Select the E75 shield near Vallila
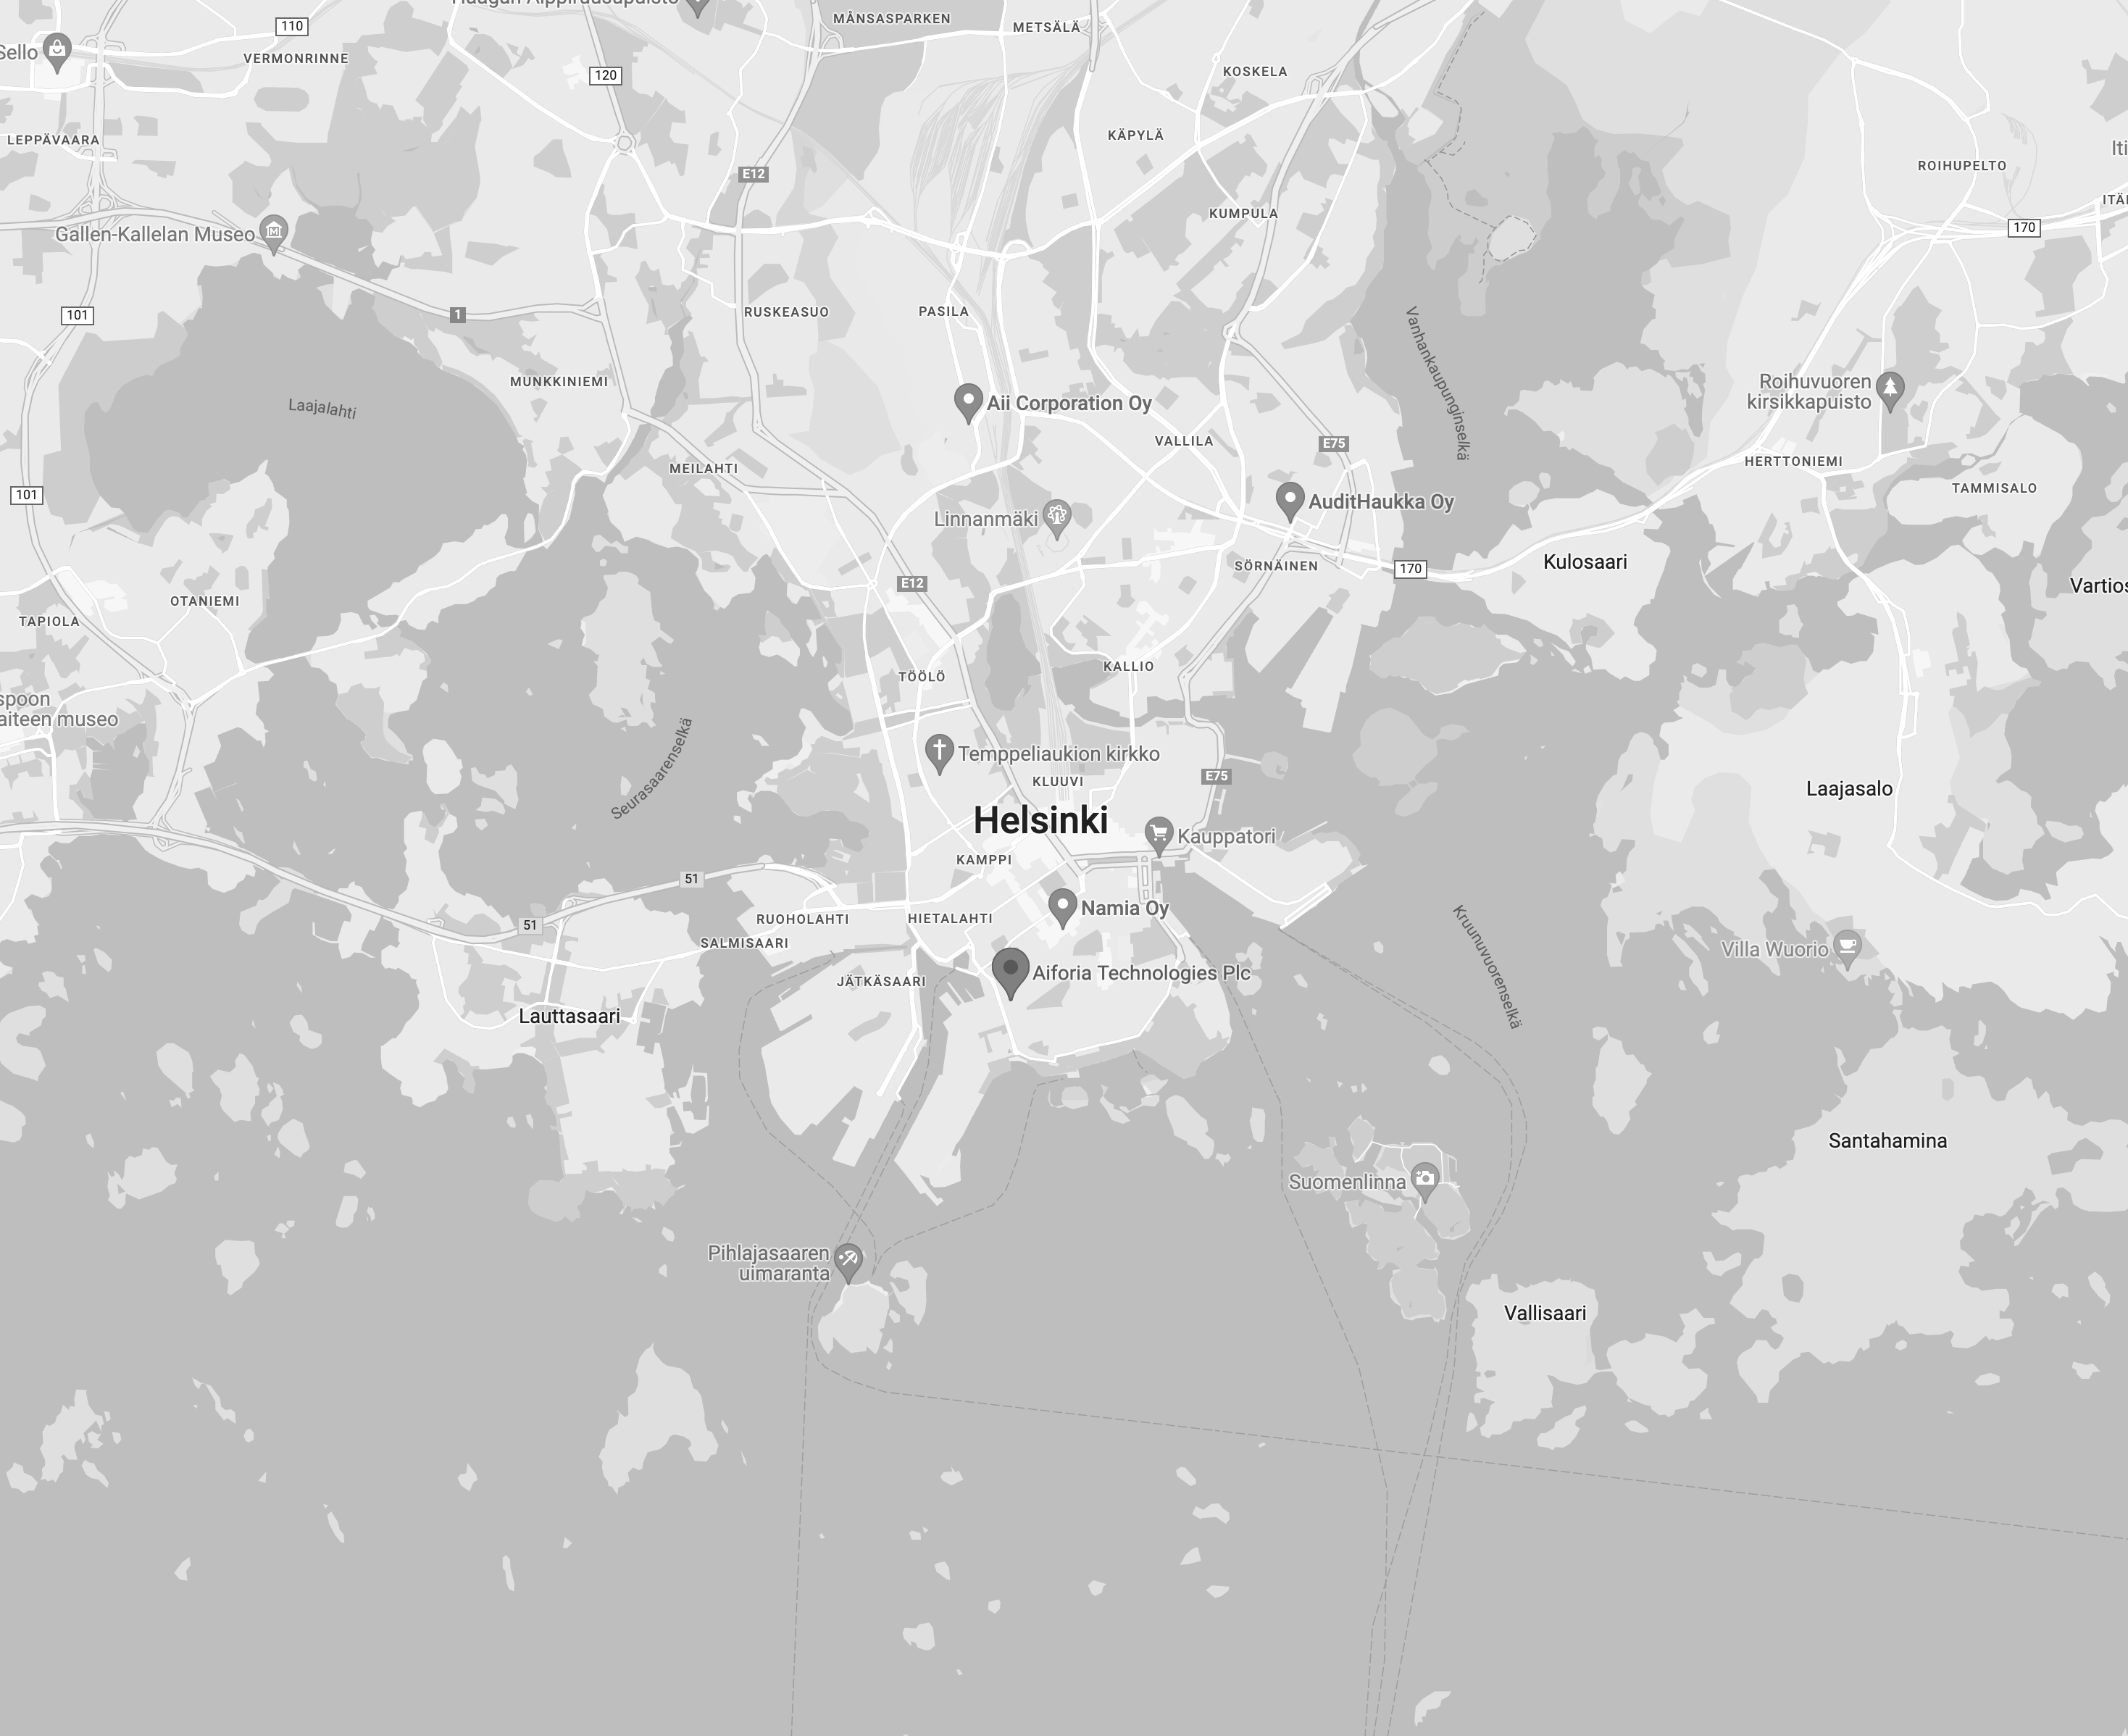The width and height of the screenshot is (2128, 1736). (1334, 443)
